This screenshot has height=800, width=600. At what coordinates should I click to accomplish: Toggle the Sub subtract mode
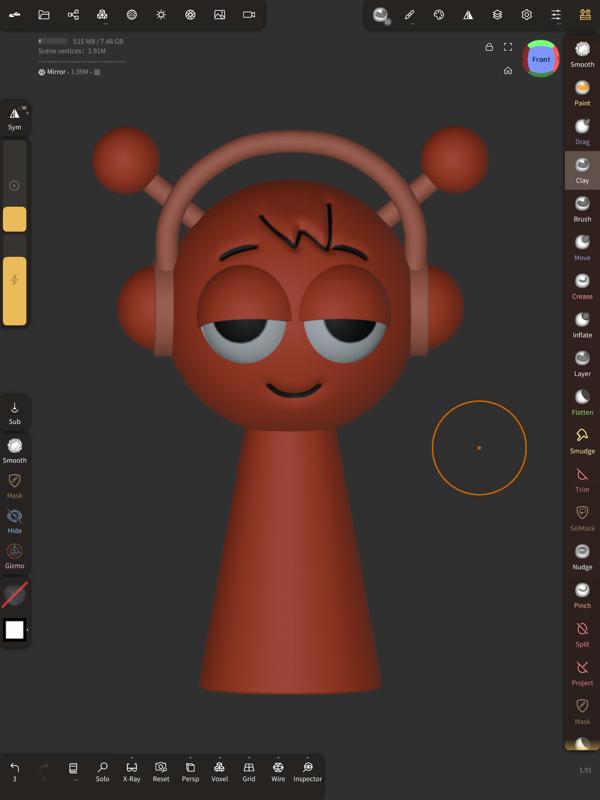tap(15, 413)
